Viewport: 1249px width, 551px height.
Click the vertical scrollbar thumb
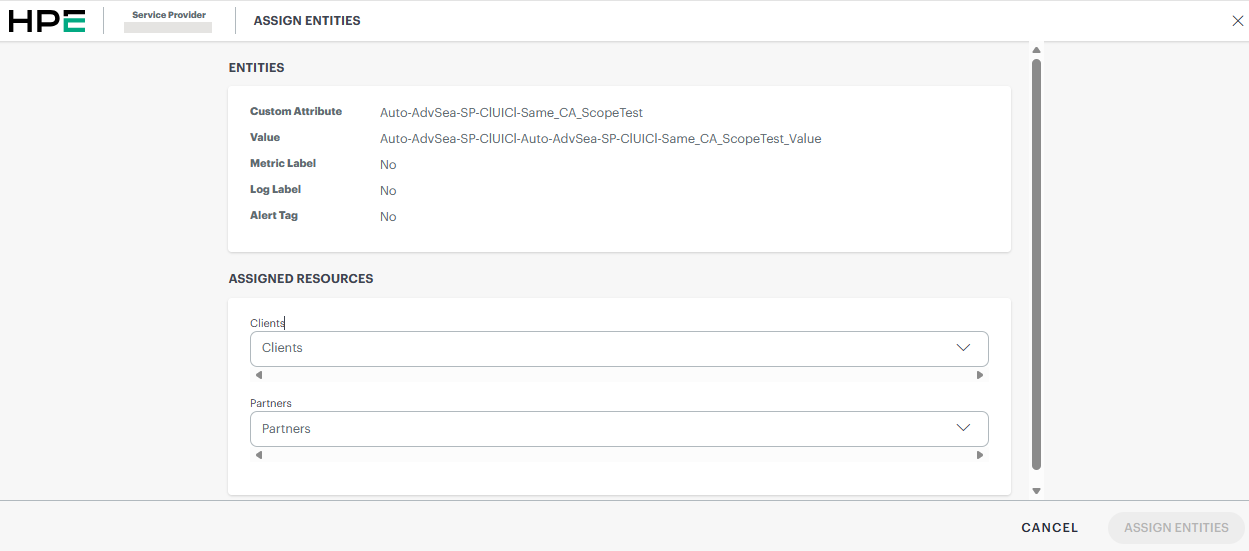pos(1036,264)
